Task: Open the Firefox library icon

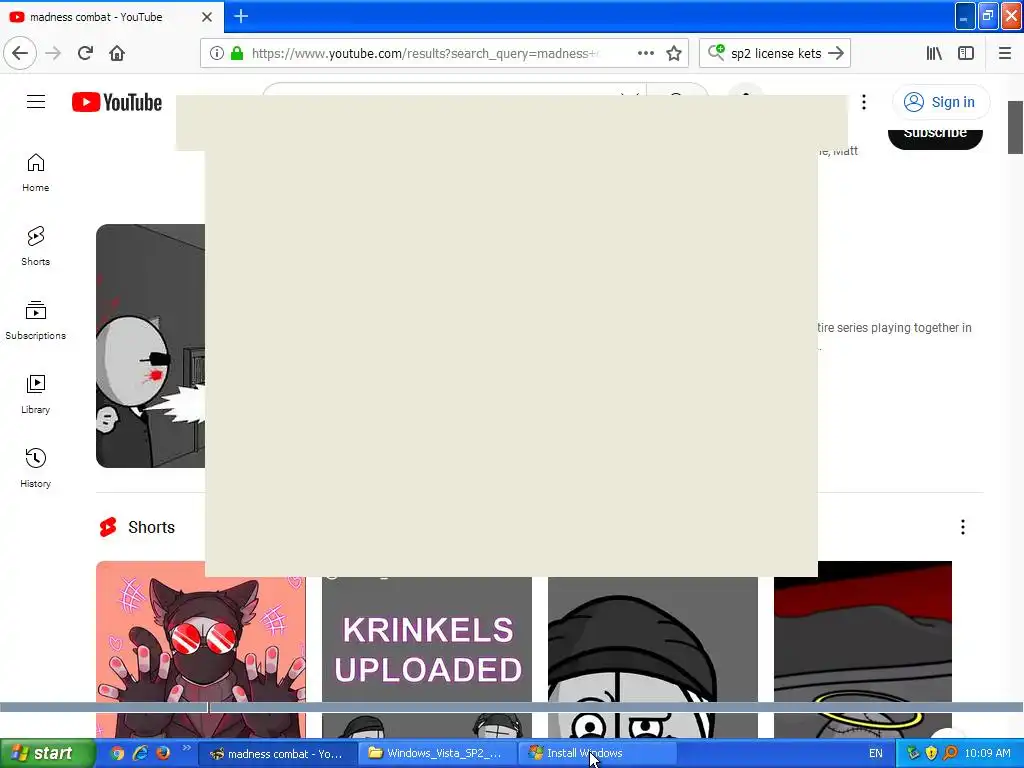Action: pos(934,53)
